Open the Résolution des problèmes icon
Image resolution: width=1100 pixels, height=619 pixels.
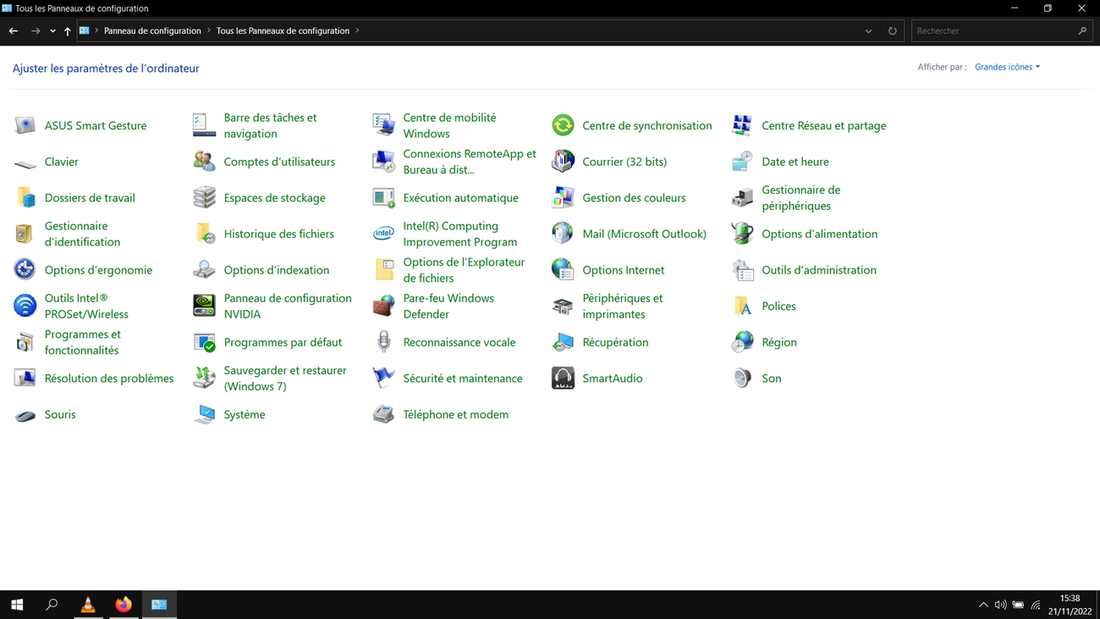(25, 378)
